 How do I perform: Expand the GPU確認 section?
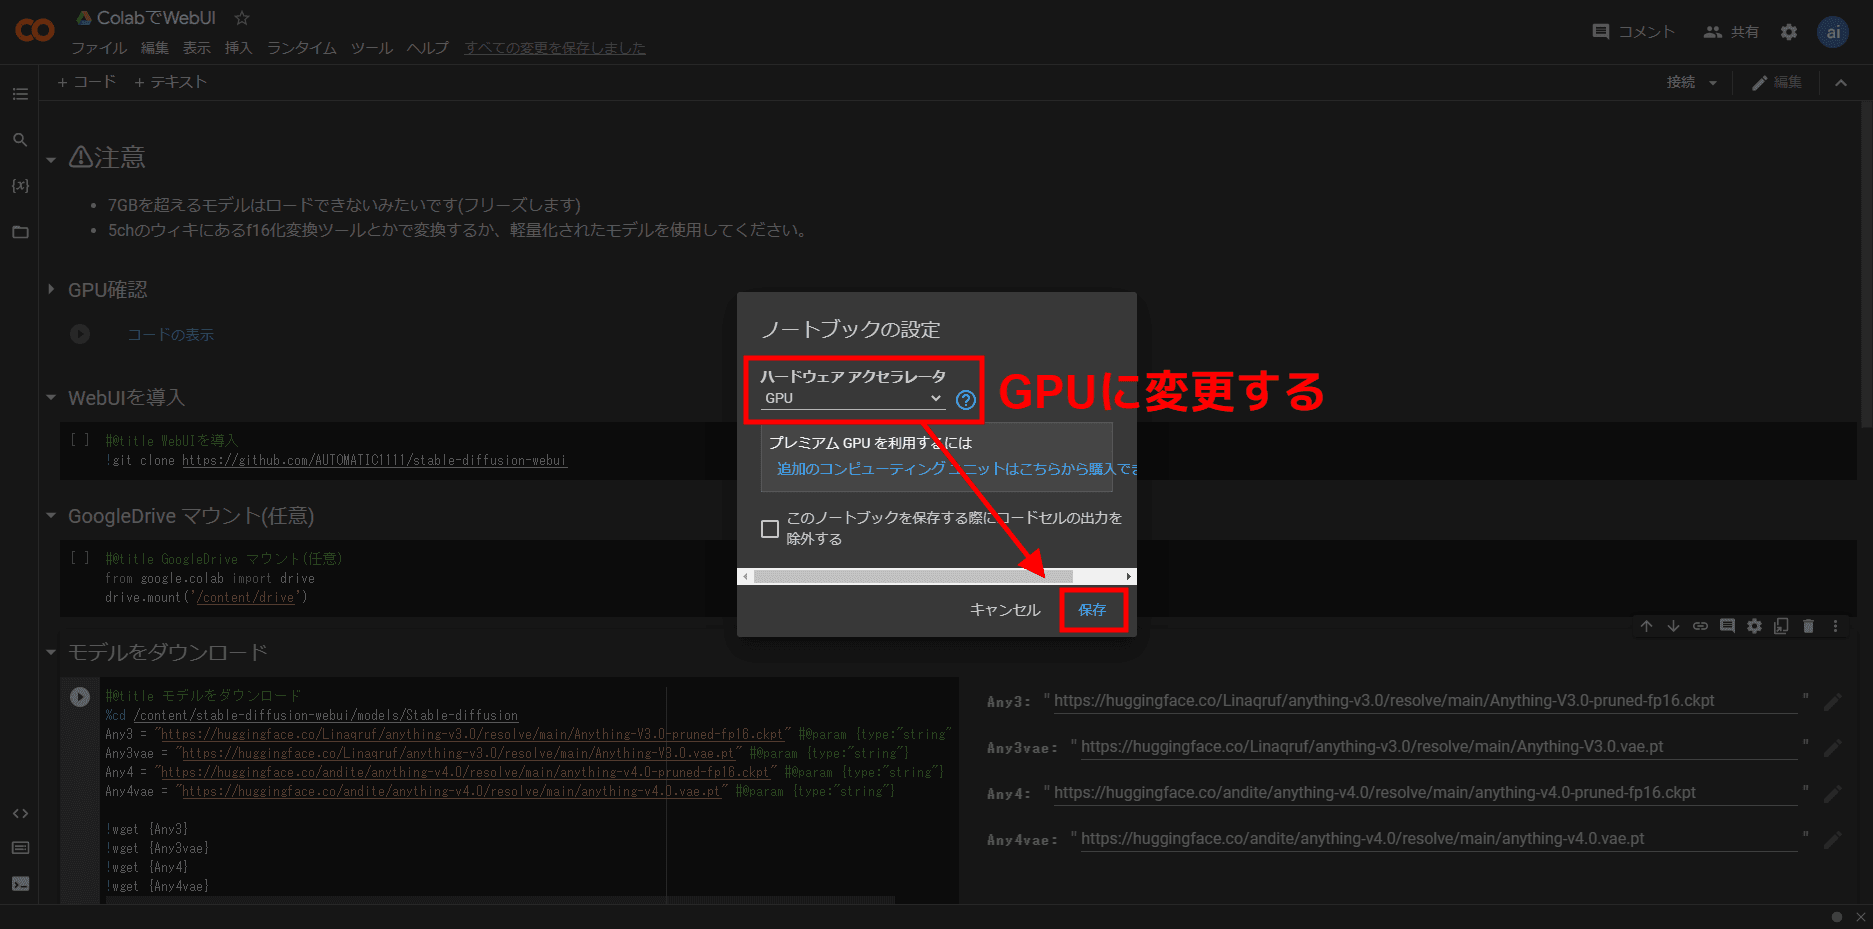[x=51, y=290]
